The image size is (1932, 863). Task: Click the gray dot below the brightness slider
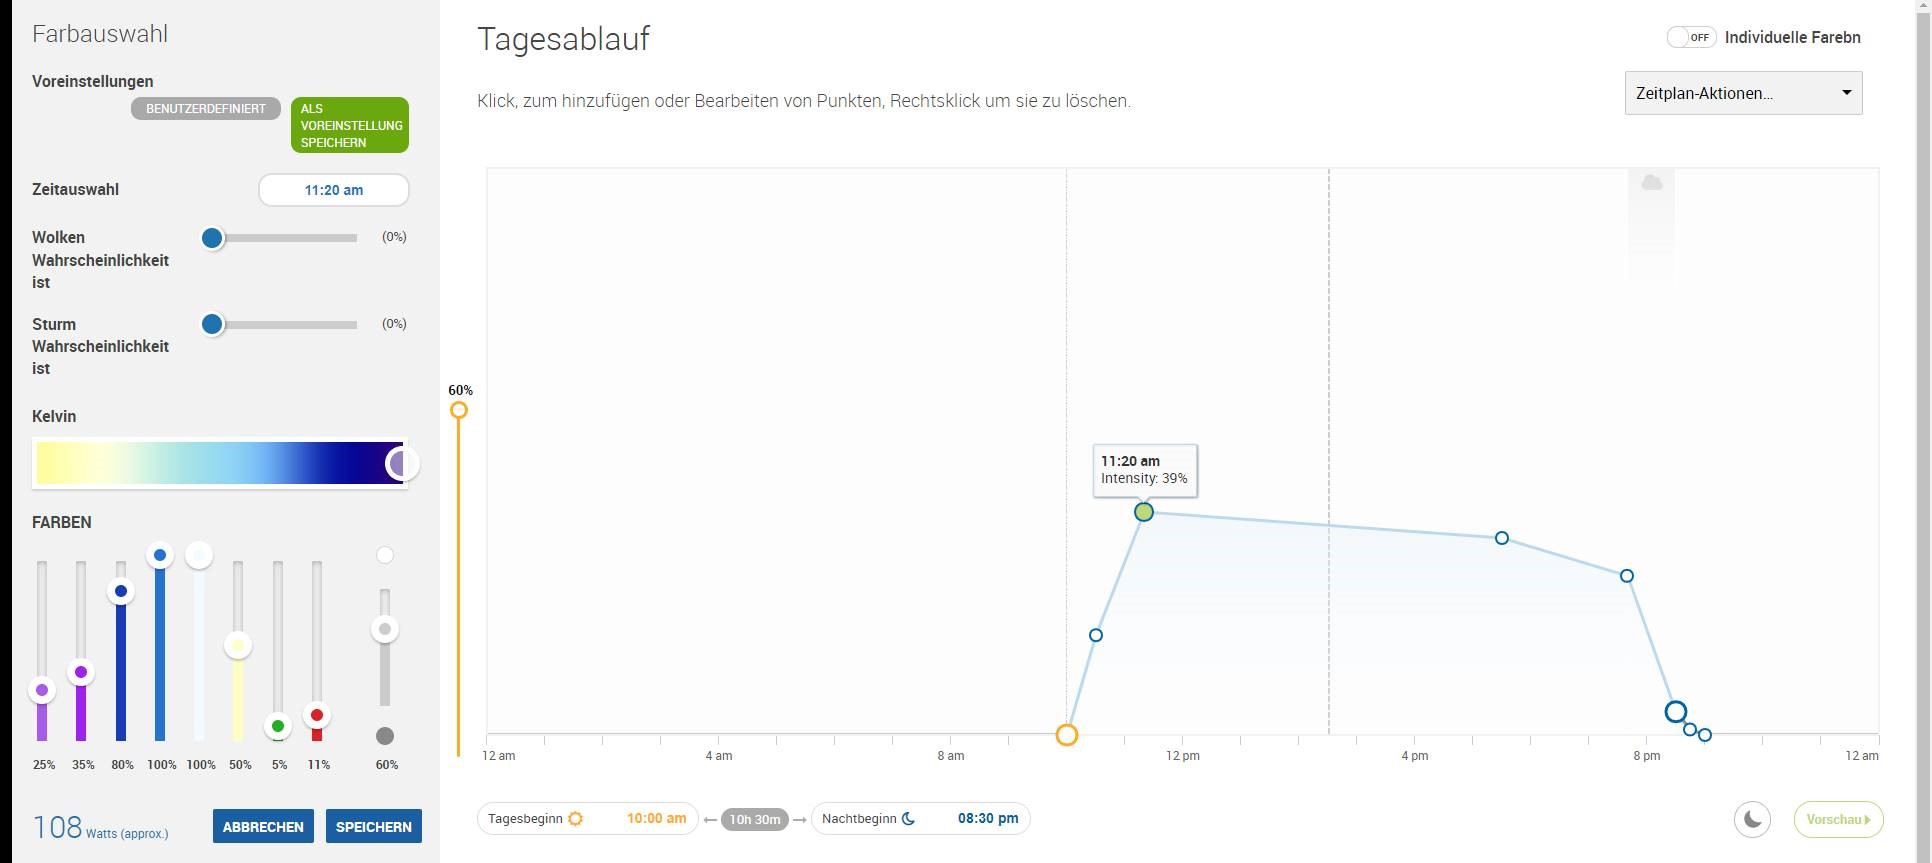click(385, 736)
